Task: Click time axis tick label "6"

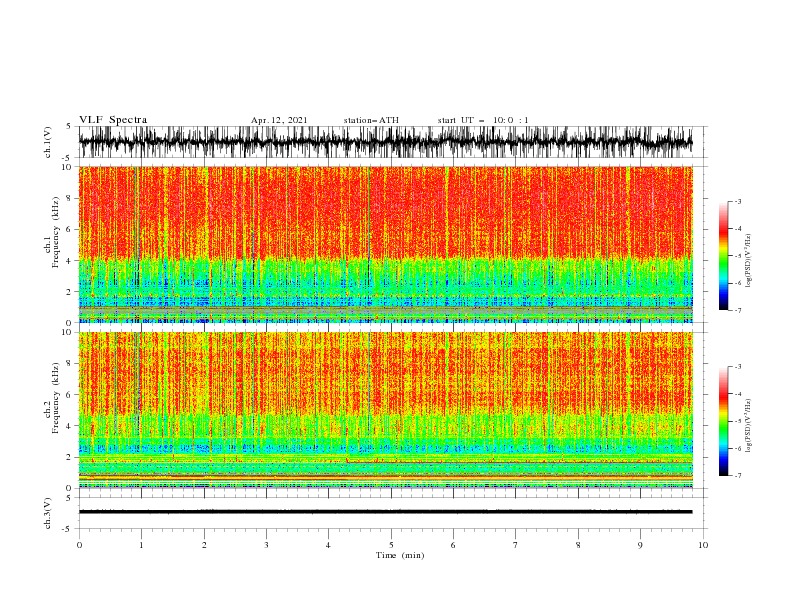Action: [453, 545]
